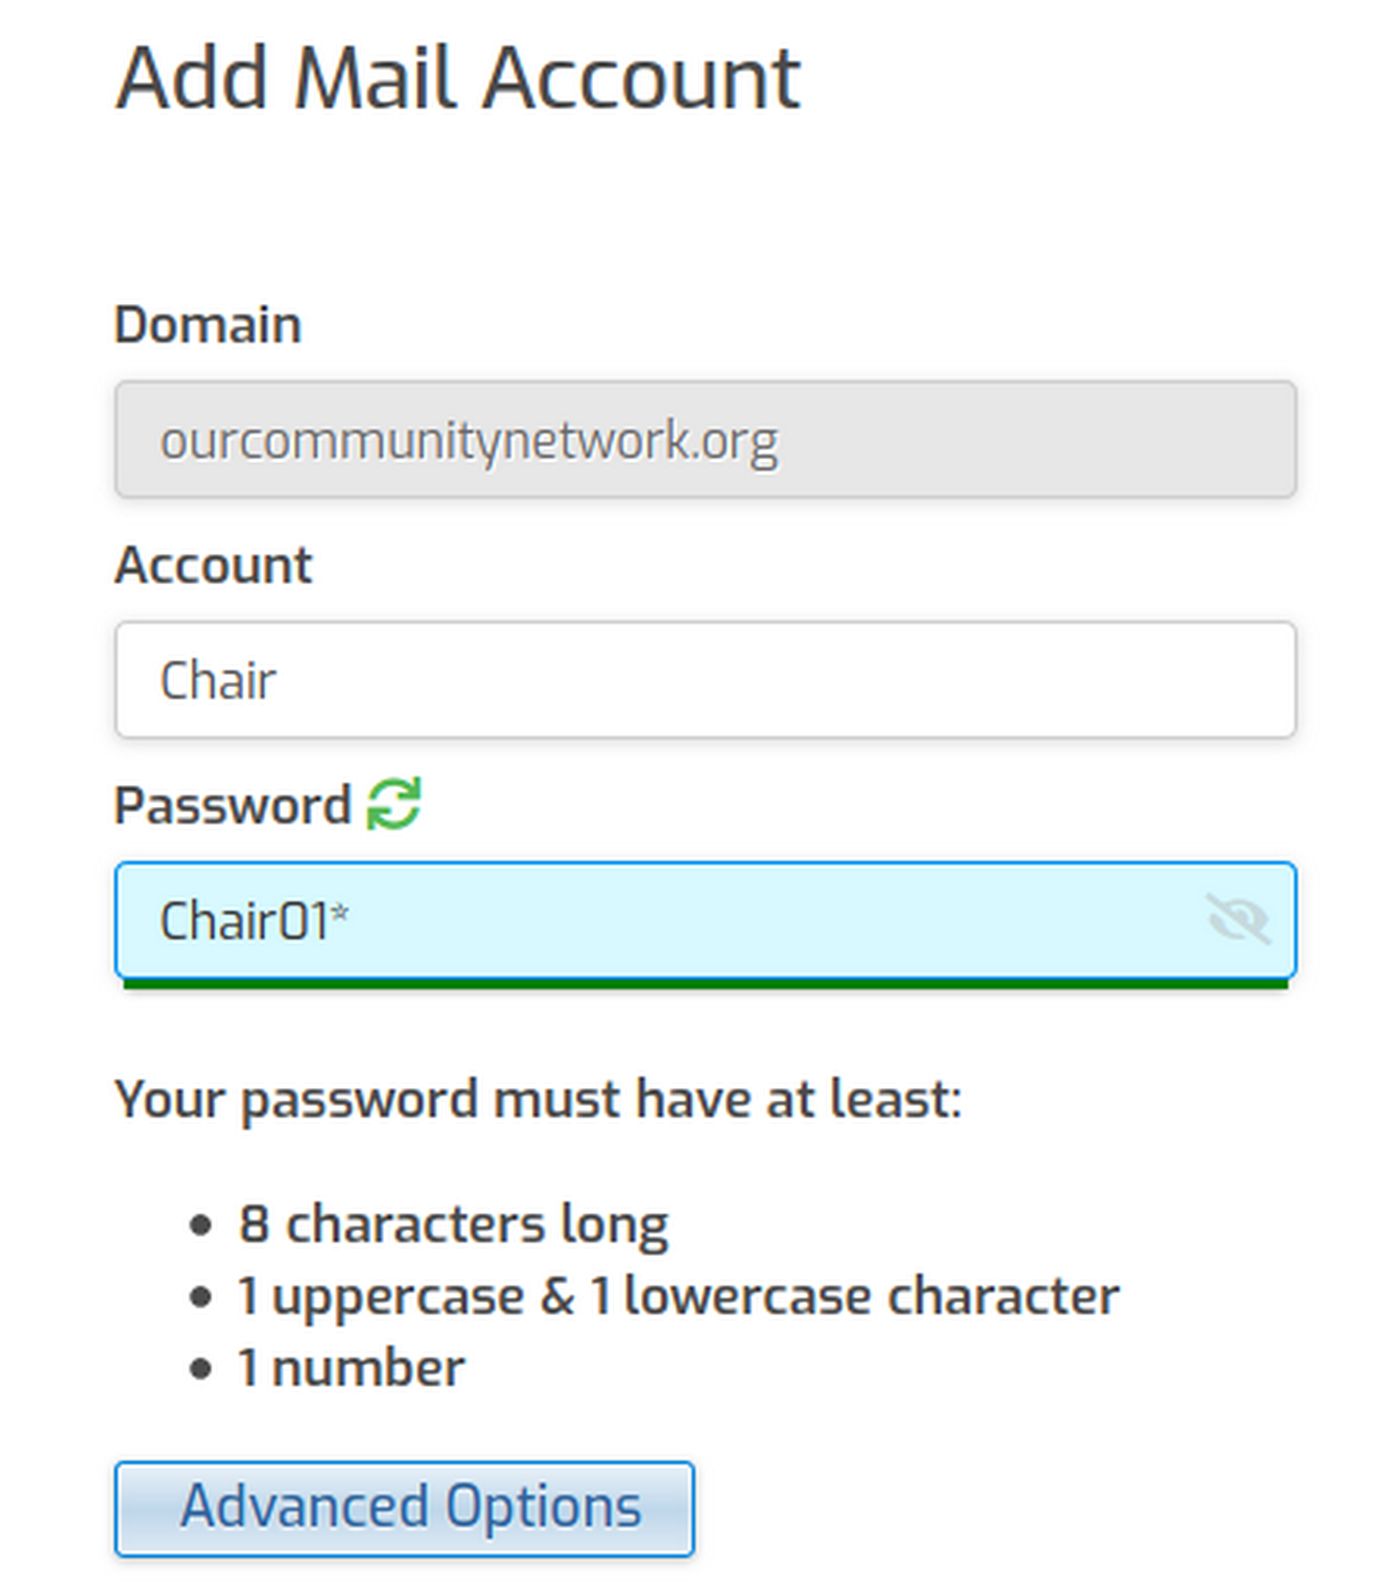Click the Password label text
Screen dimensions: 1386x1590
pos(232,805)
